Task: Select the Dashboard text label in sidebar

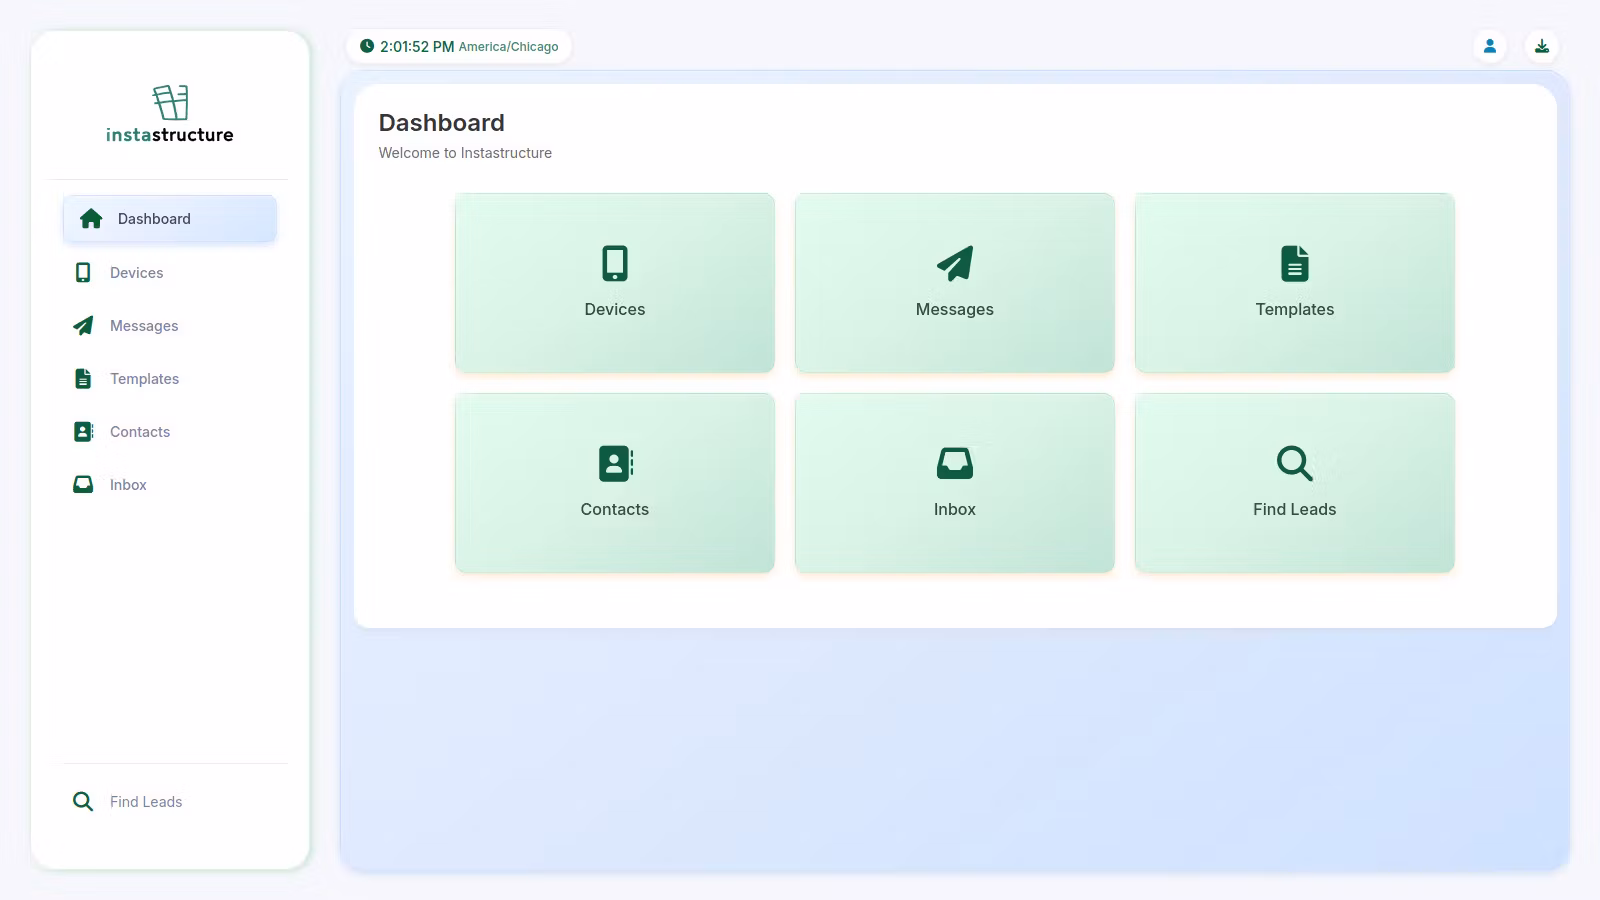Action: 154,219
